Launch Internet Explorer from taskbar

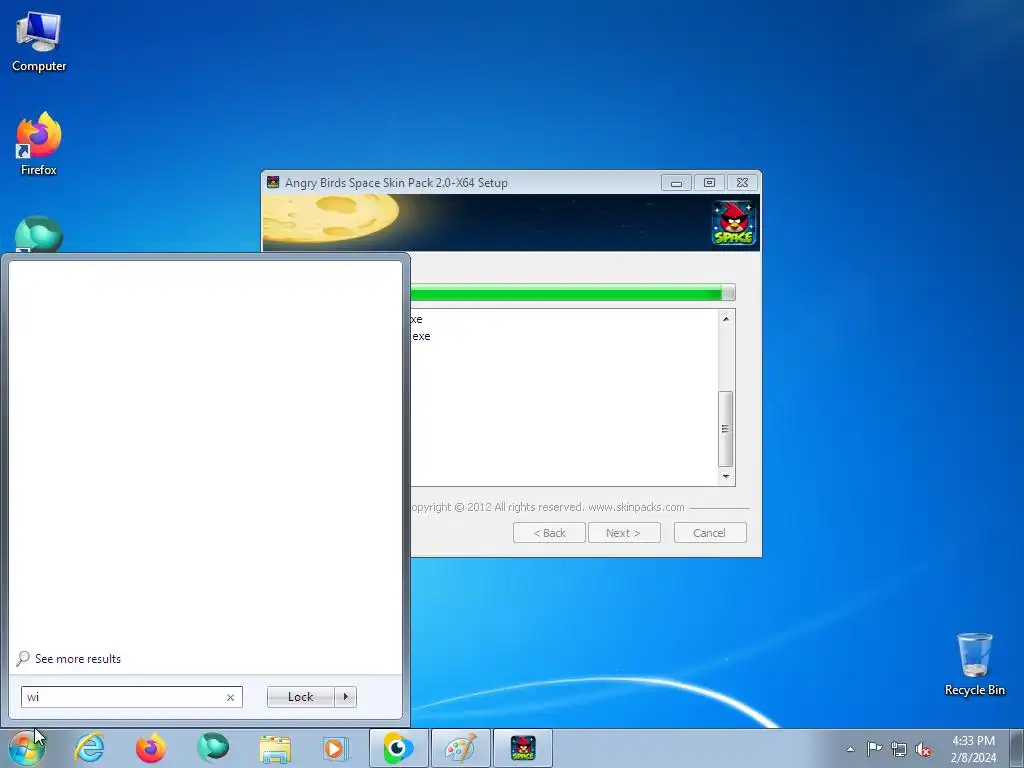89,748
